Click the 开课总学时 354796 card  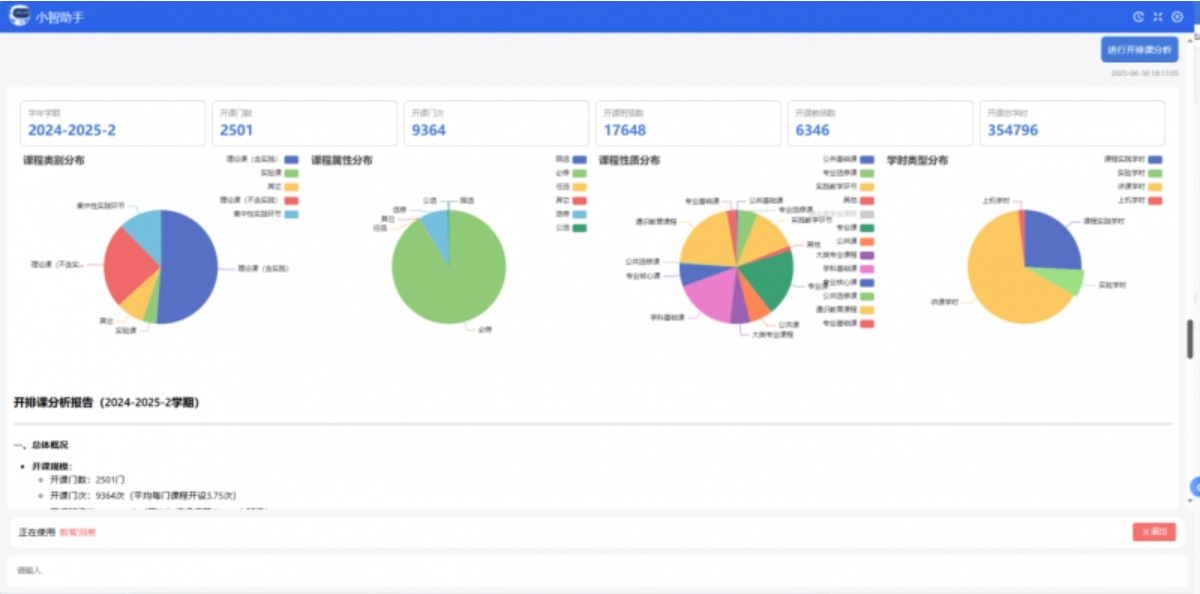tap(1071, 124)
